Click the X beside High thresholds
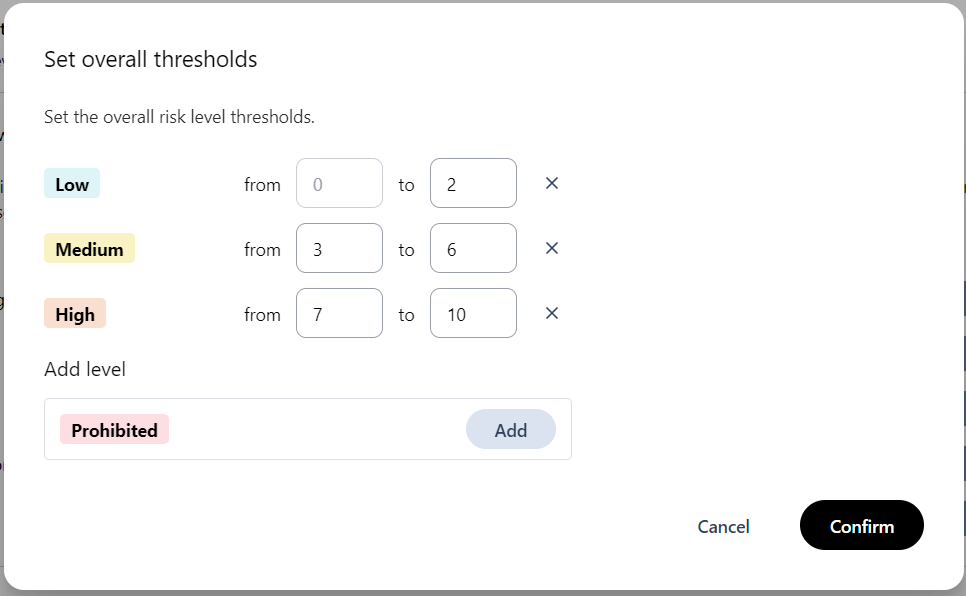 tap(551, 314)
